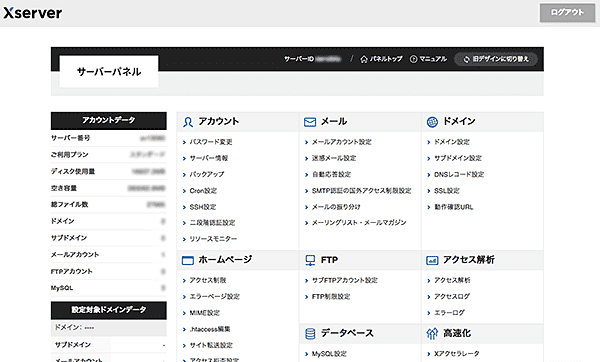
Task: Open SSH設定
Action: pyautogui.click(x=203, y=207)
